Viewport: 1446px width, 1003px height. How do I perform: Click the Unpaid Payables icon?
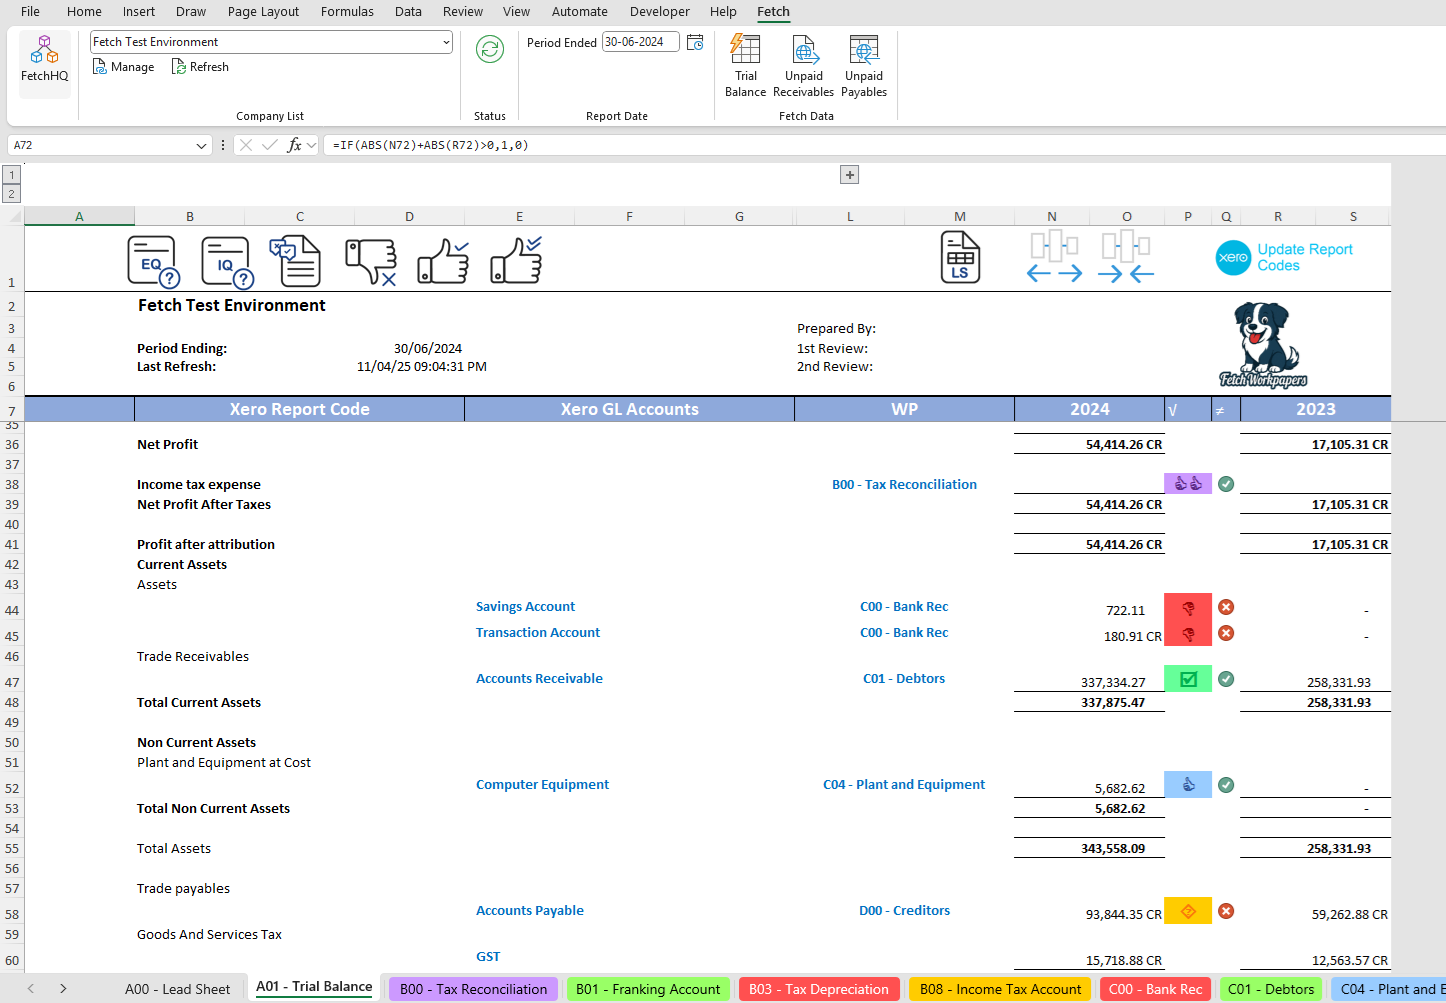(863, 60)
